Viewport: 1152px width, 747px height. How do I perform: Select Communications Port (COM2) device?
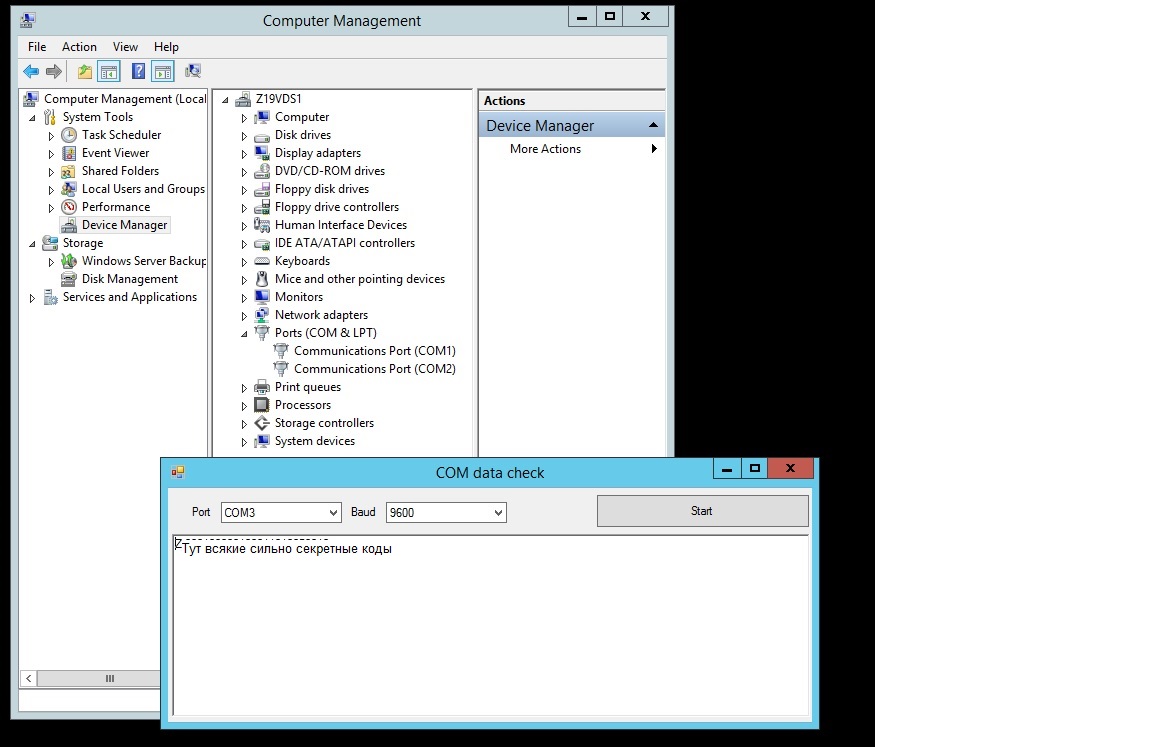[x=374, y=369]
